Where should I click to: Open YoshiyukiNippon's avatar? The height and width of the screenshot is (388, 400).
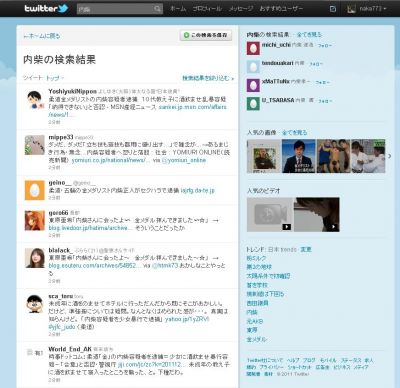click(35, 99)
